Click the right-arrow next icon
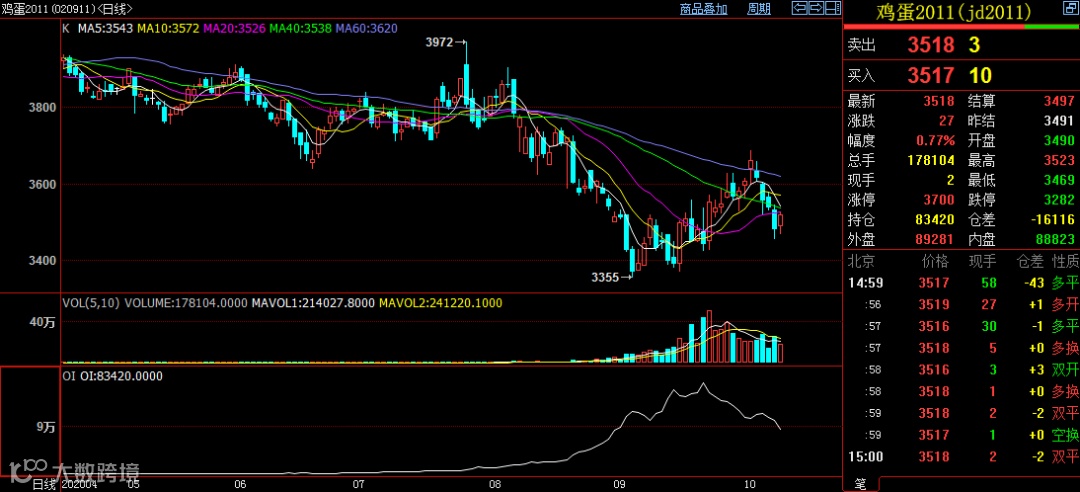 [x=816, y=8]
